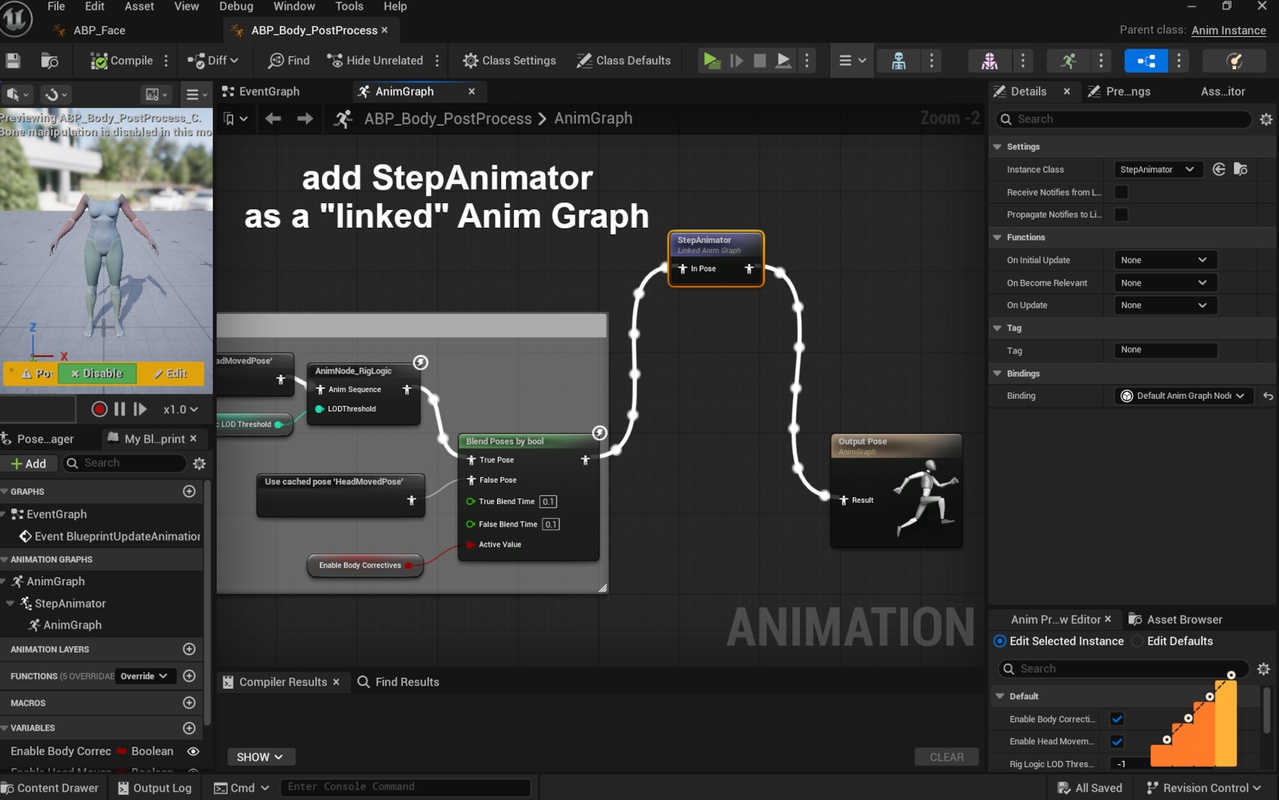
Task: Open the physics asset mode icon
Action: [x=1235, y=61]
